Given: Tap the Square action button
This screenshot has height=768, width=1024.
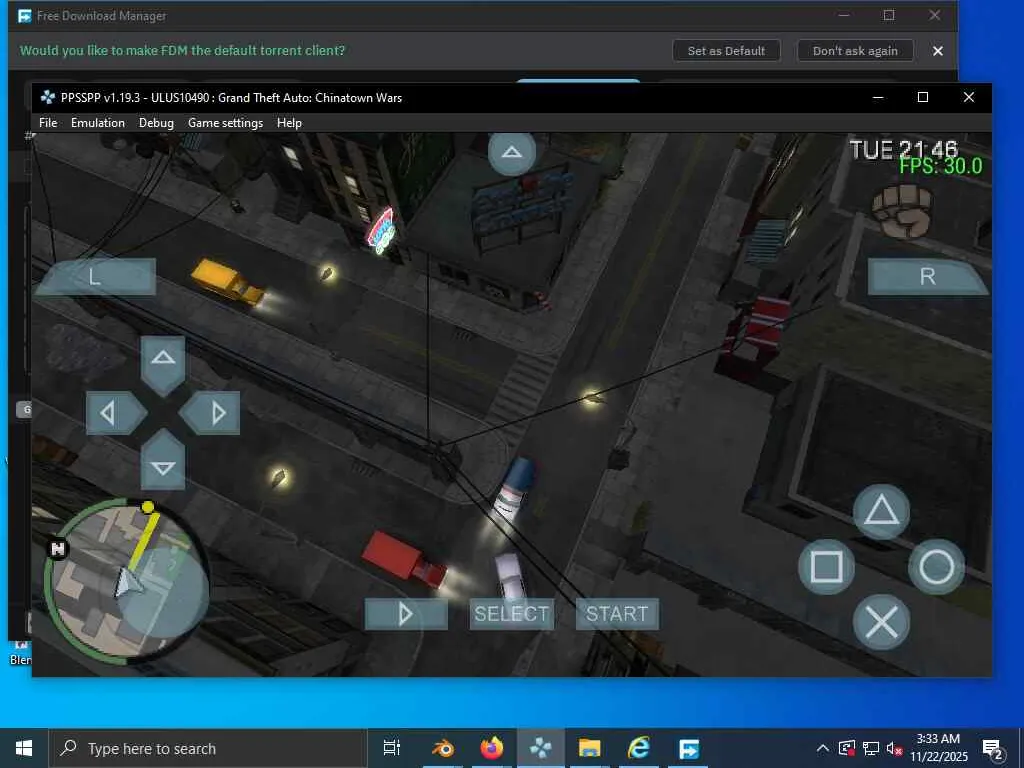Looking at the screenshot, I should coord(826,566).
